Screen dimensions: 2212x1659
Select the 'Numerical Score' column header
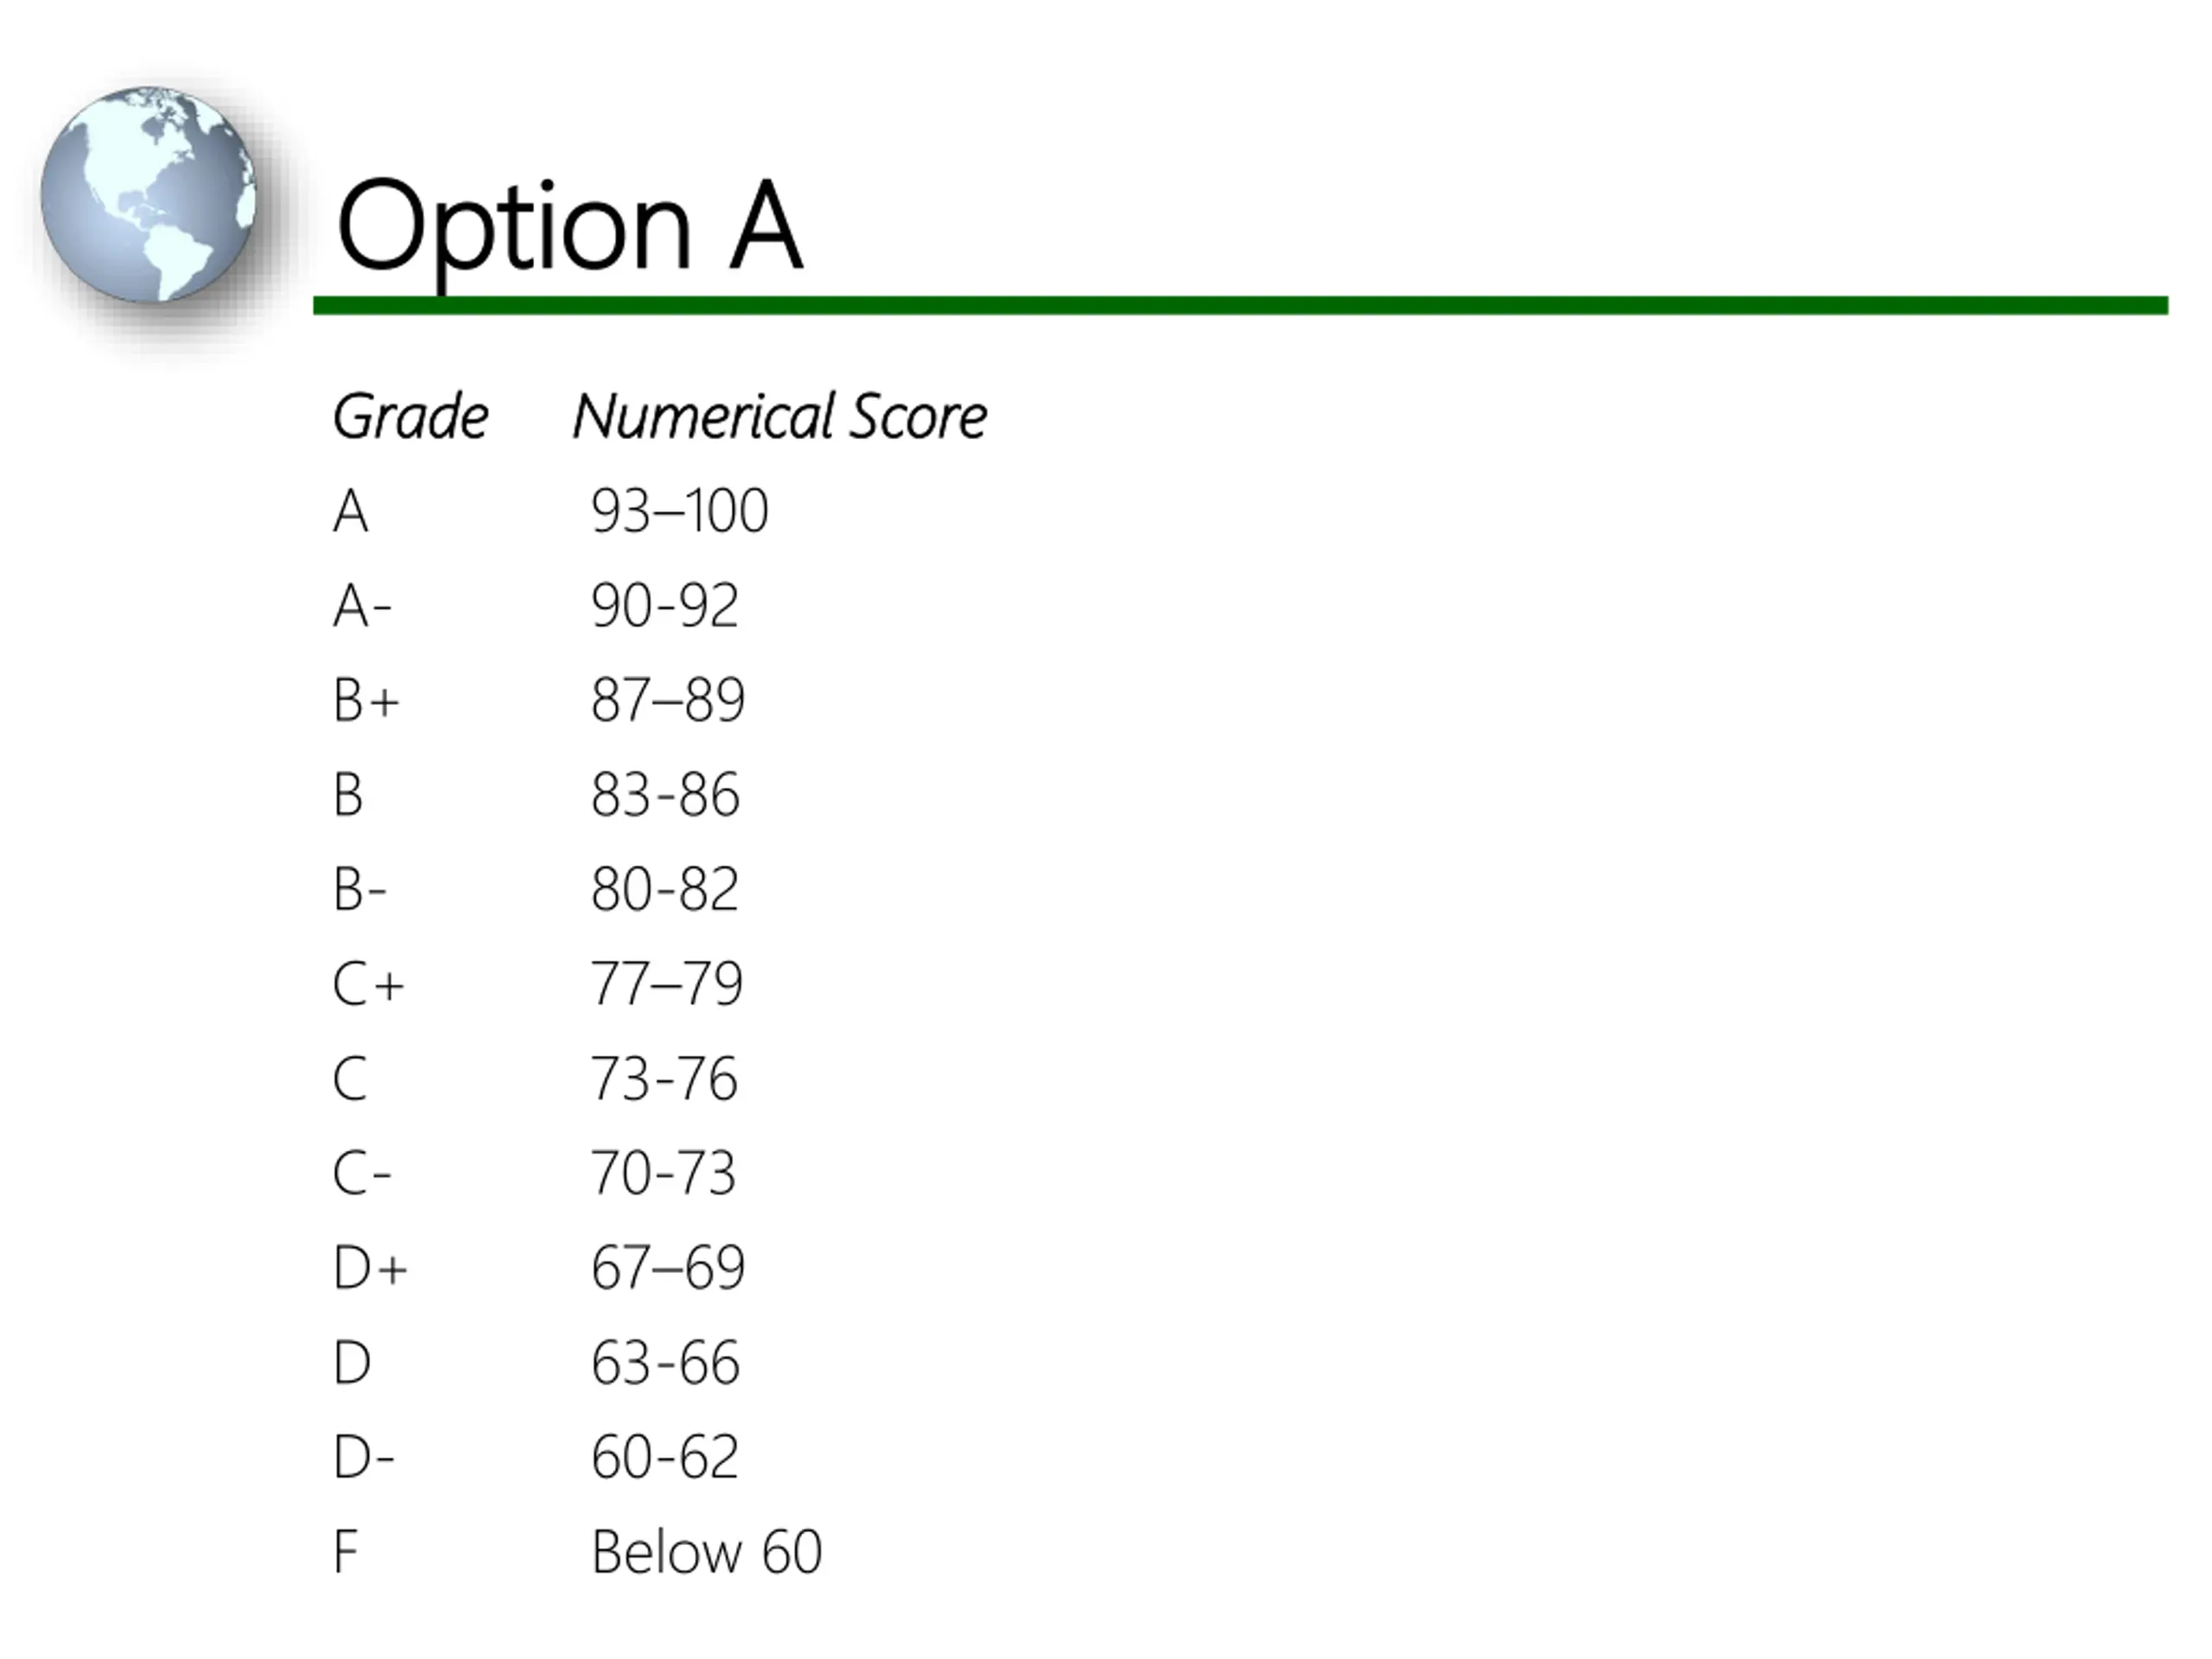coord(780,416)
